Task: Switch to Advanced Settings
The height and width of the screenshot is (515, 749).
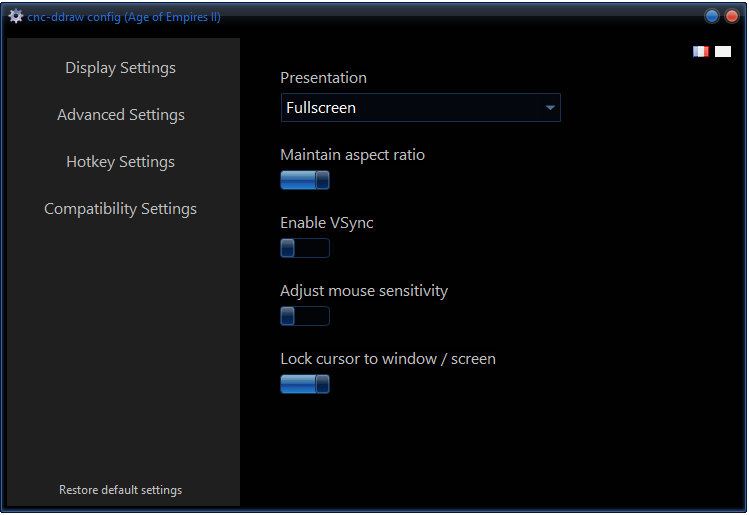Action: [120, 115]
